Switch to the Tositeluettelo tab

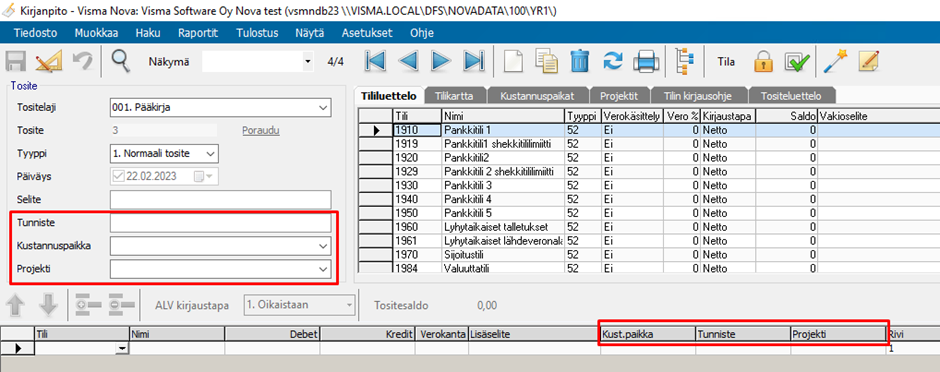(790, 96)
